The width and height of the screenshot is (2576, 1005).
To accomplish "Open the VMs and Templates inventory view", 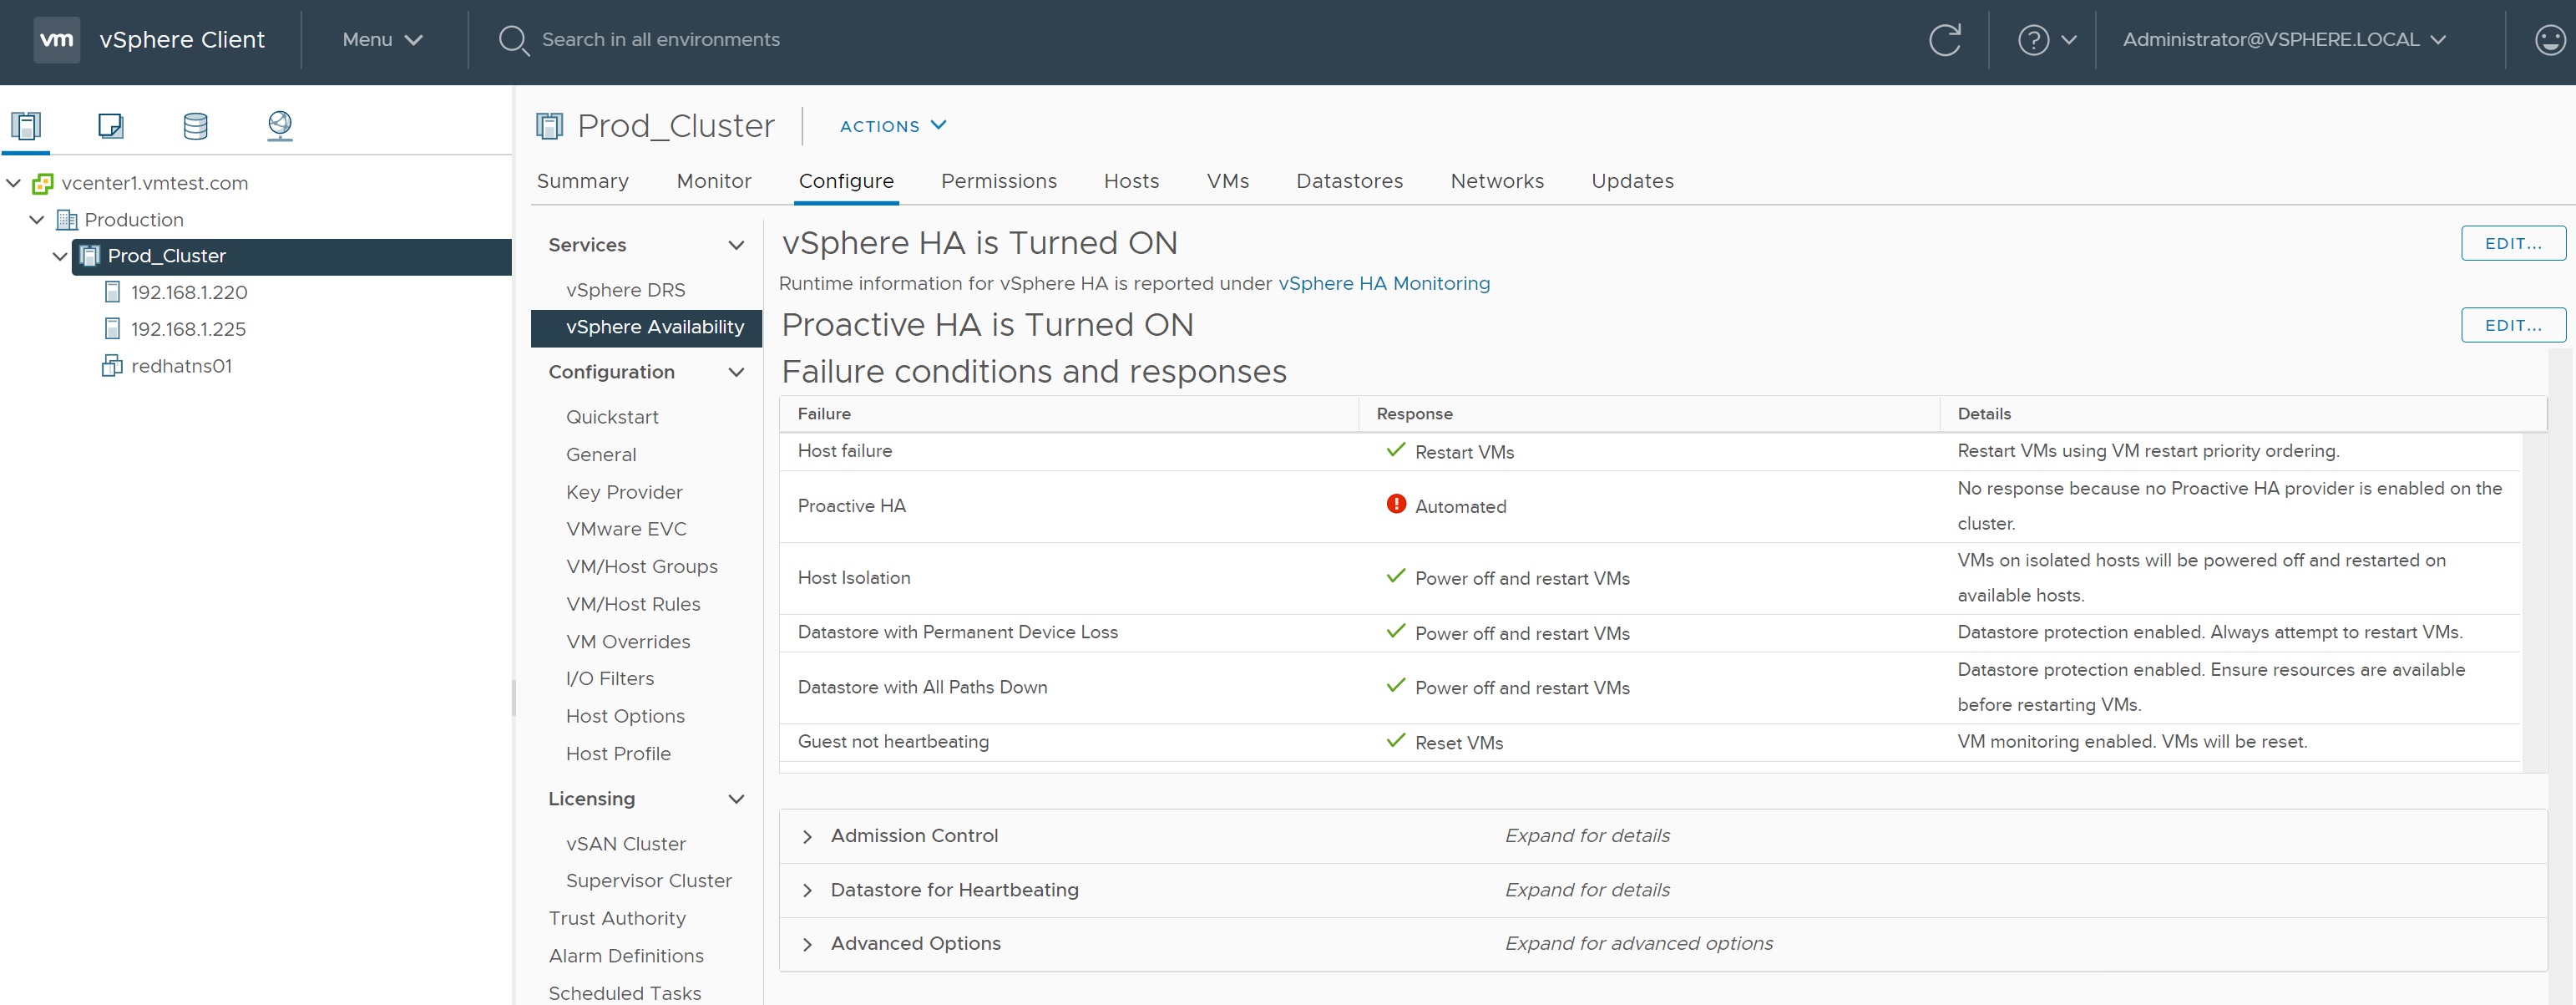I will pos(111,126).
